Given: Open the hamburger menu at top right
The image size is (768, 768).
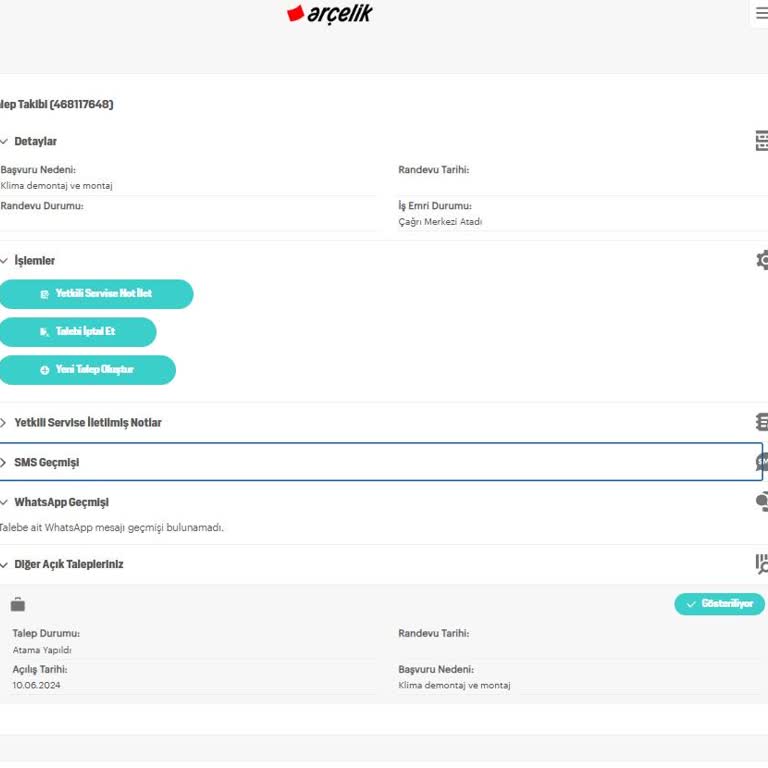Looking at the screenshot, I should coord(761,14).
